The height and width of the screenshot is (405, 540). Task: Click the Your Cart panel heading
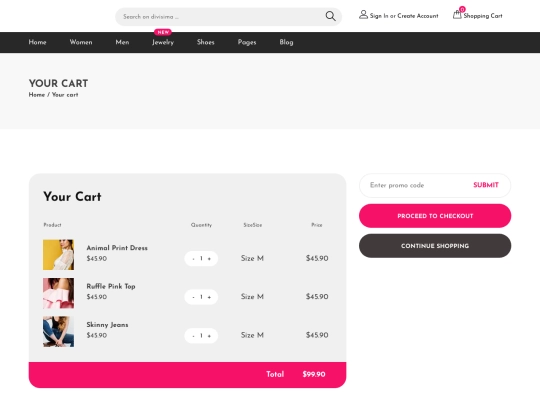(72, 197)
